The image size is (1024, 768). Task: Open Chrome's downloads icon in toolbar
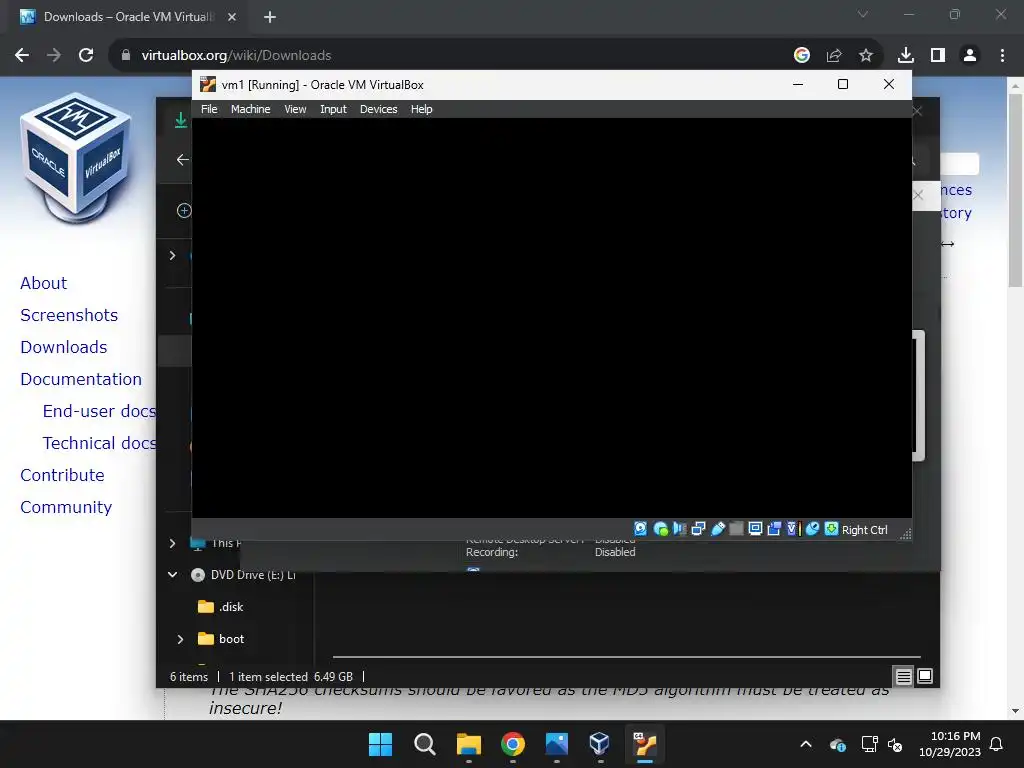pyautogui.click(x=905, y=56)
